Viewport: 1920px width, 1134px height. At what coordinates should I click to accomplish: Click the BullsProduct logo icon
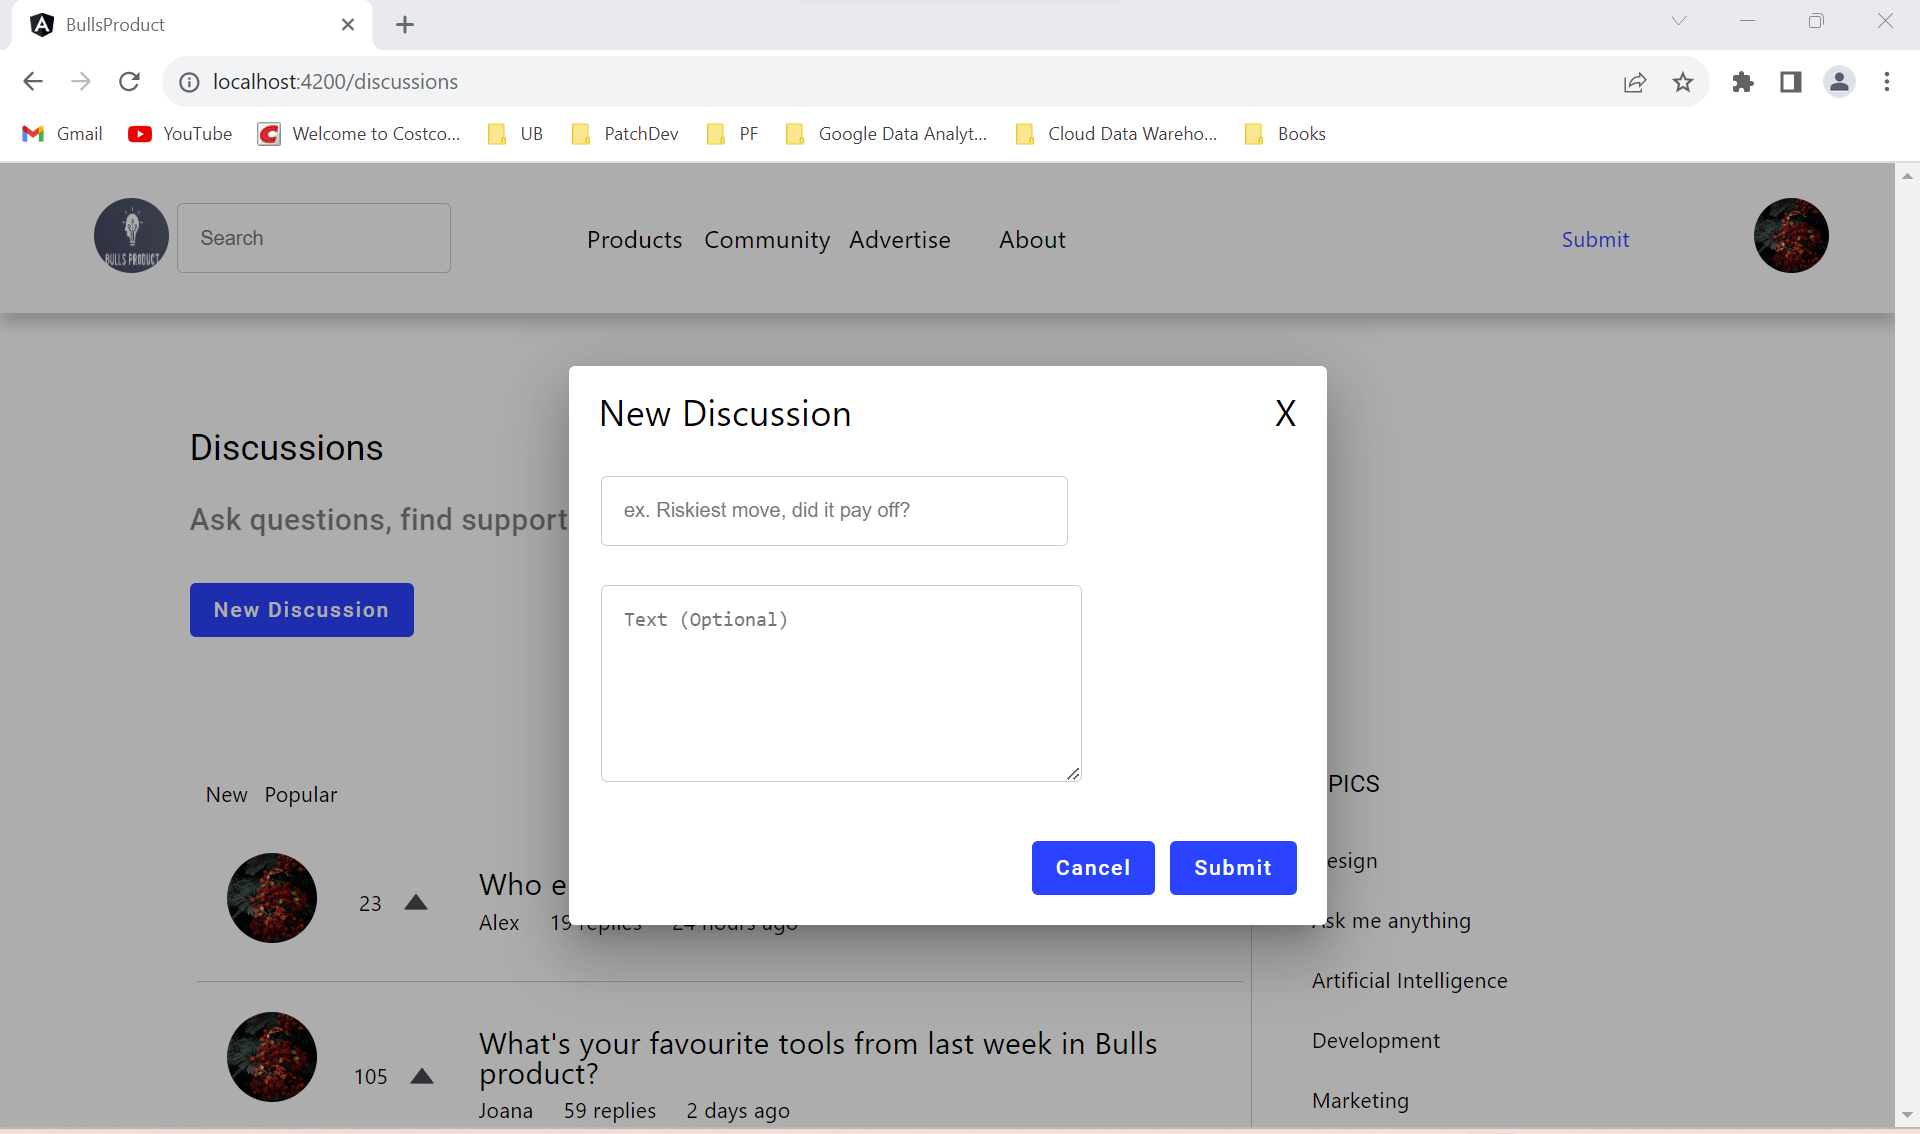tap(130, 236)
